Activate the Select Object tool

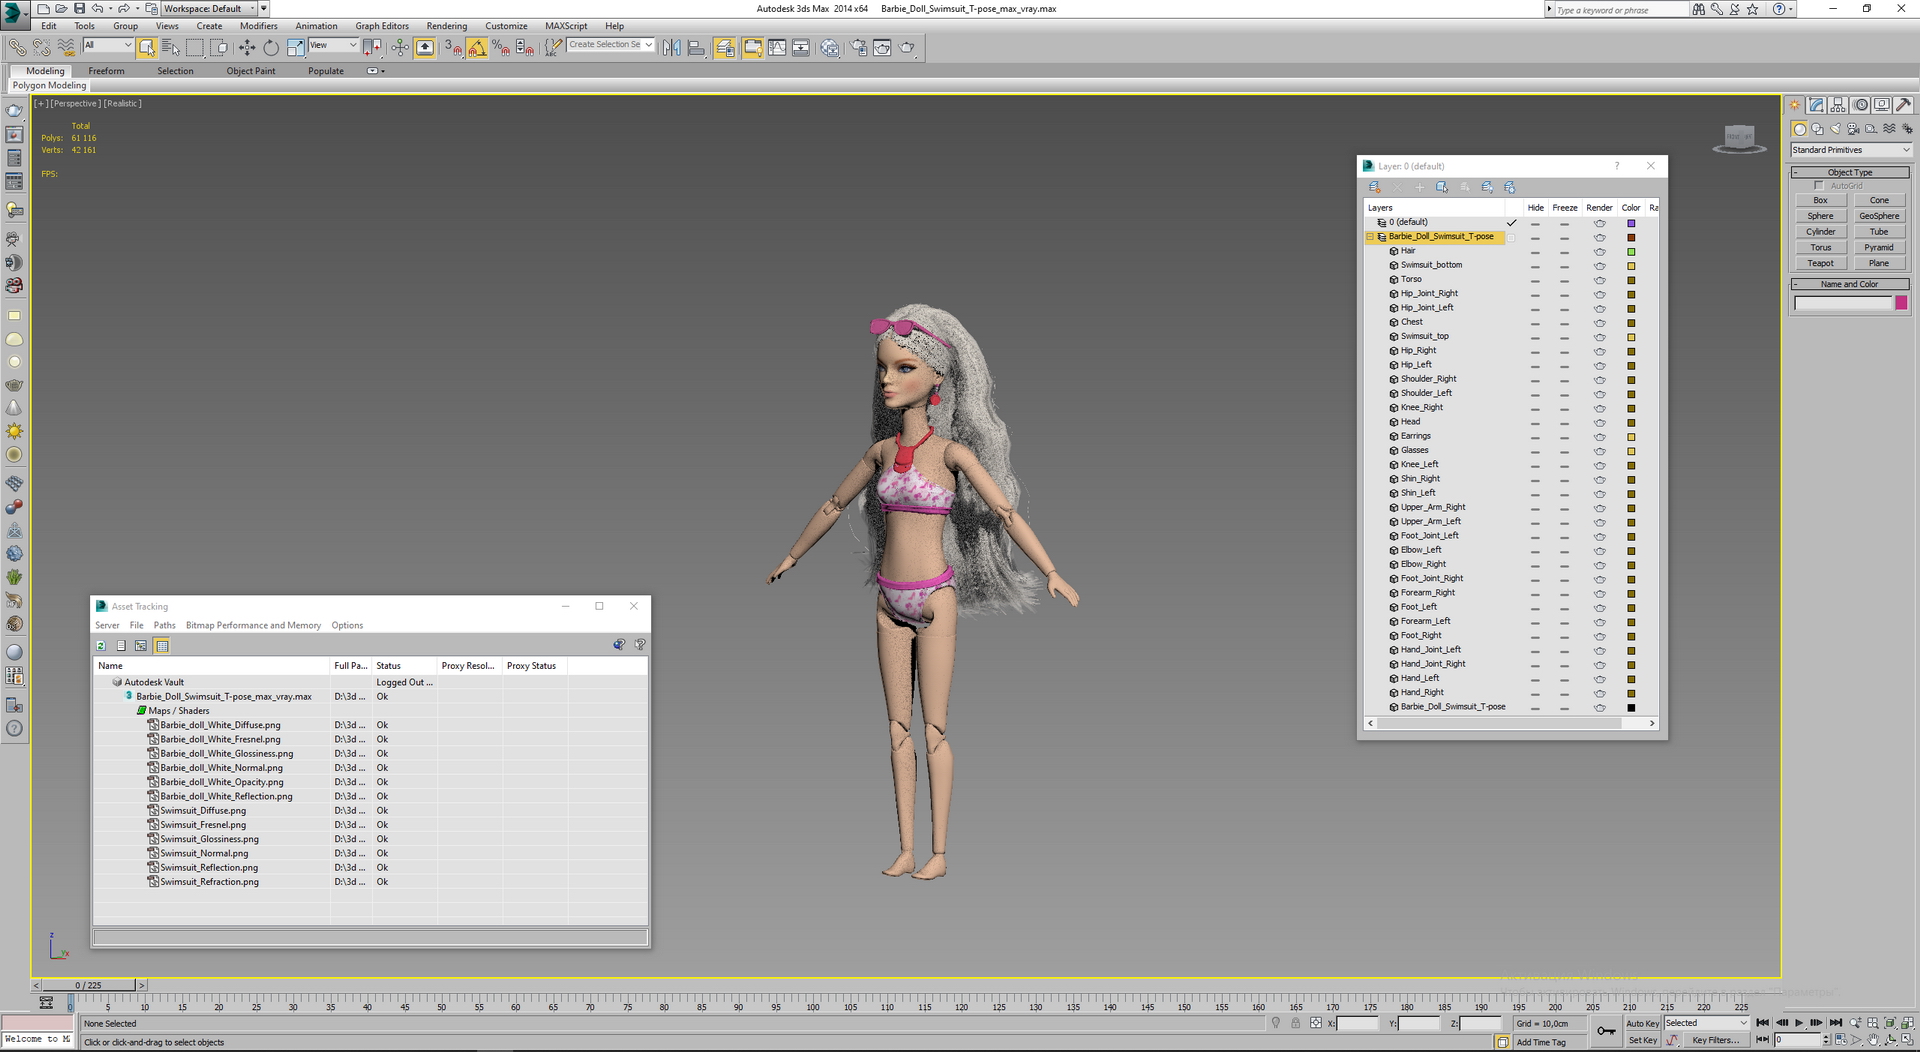point(147,47)
